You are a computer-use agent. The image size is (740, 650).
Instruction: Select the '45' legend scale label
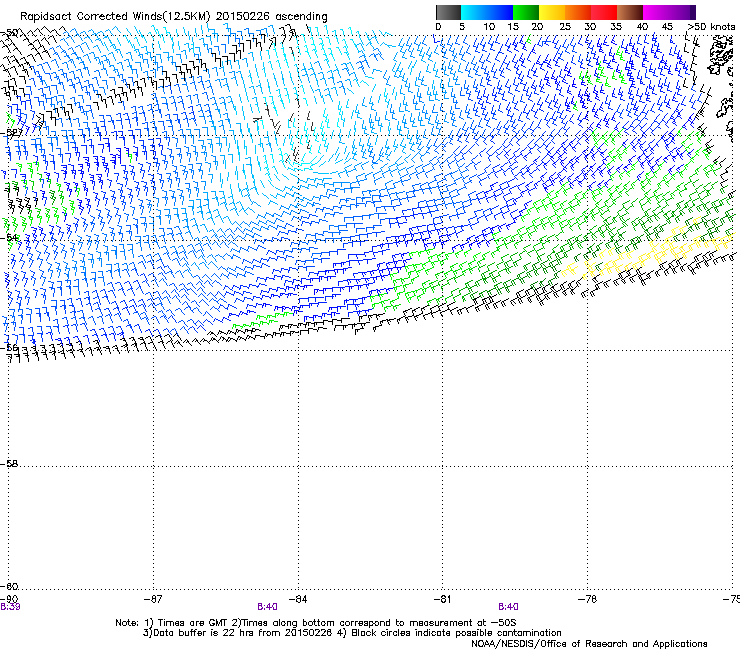(667, 27)
